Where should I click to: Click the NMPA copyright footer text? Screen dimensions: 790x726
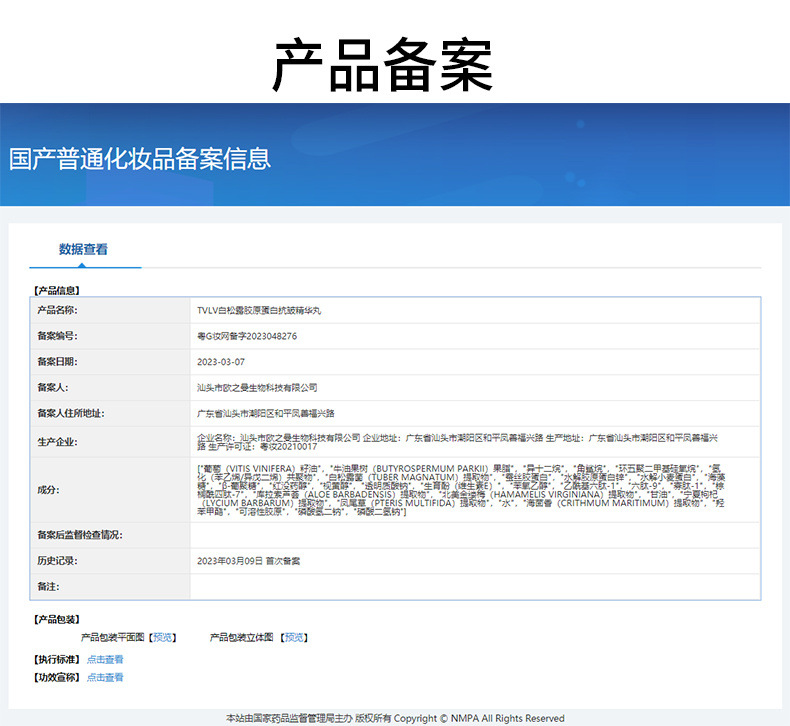[395, 718]
